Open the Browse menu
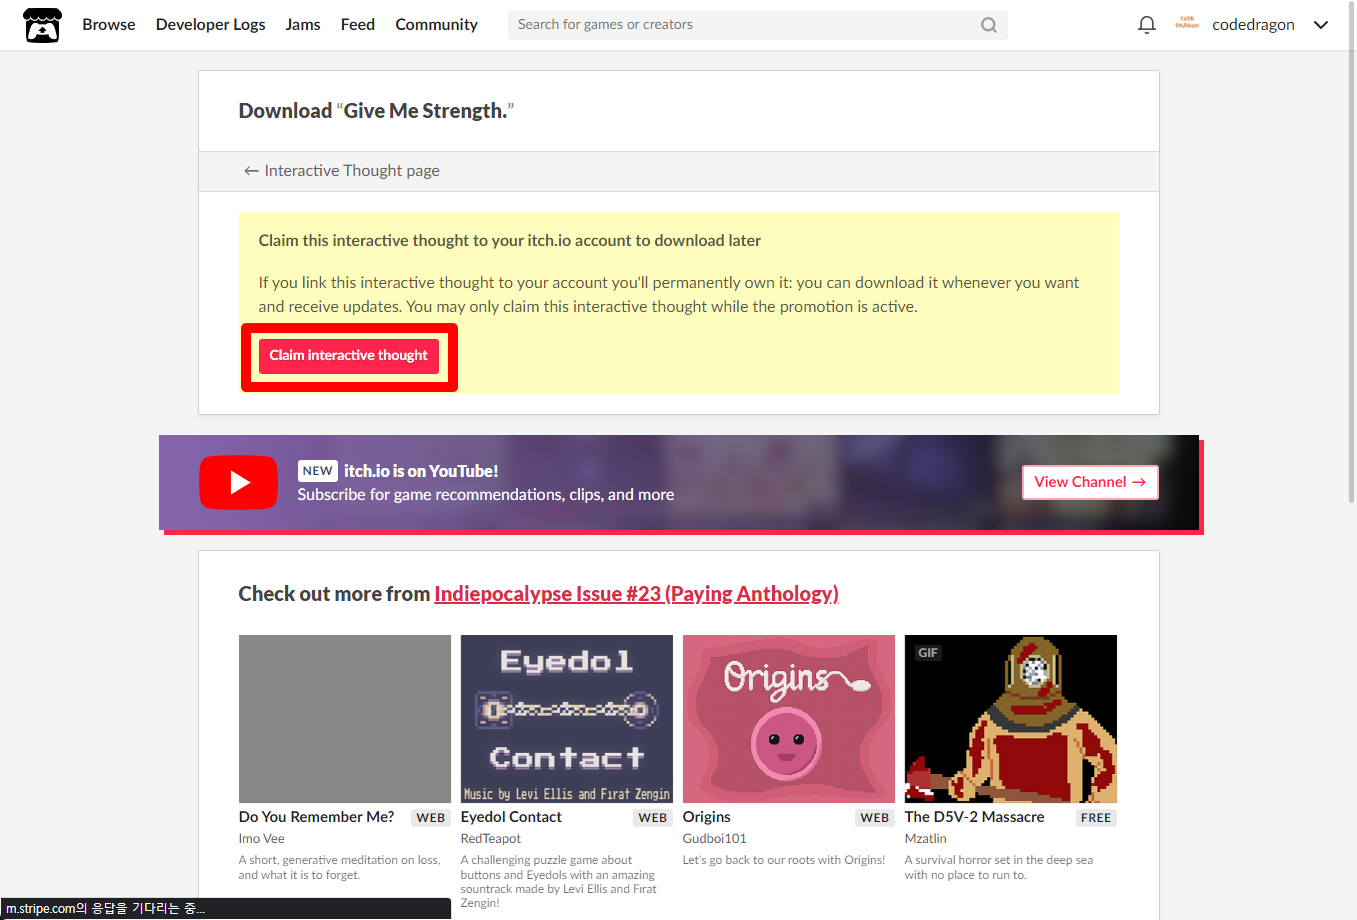This screenshot has width=1357, height=920. click(x=109, y=25)
